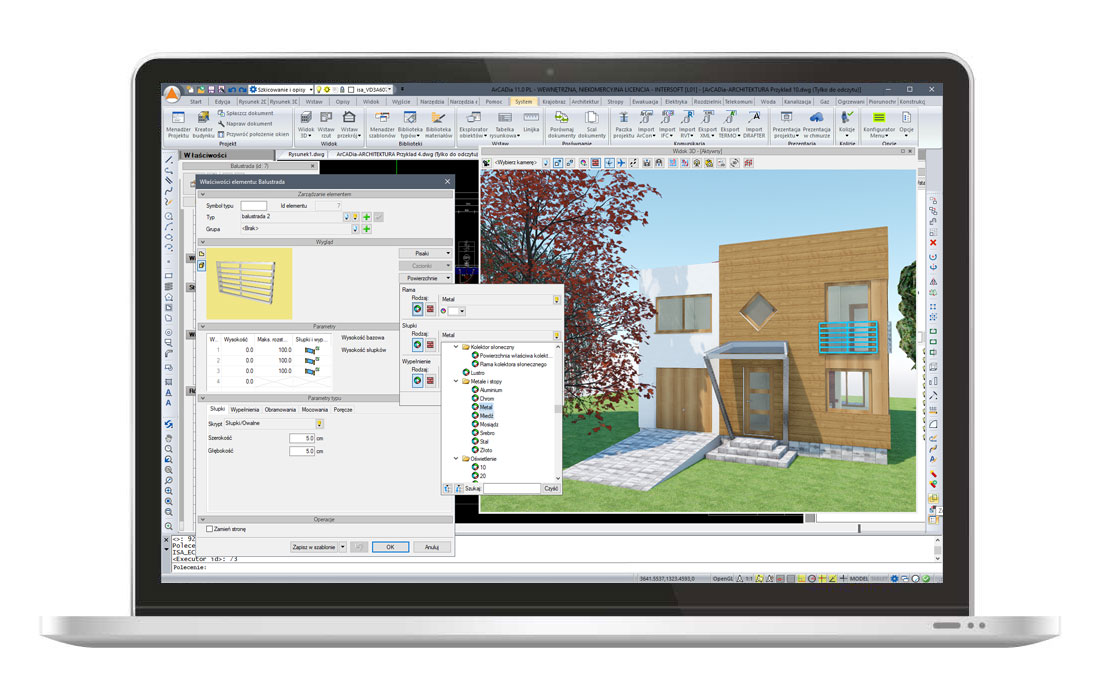Collapse the Kolektor słoneczny tree folder
The image size is (1100, 700).
pos(456,347)
